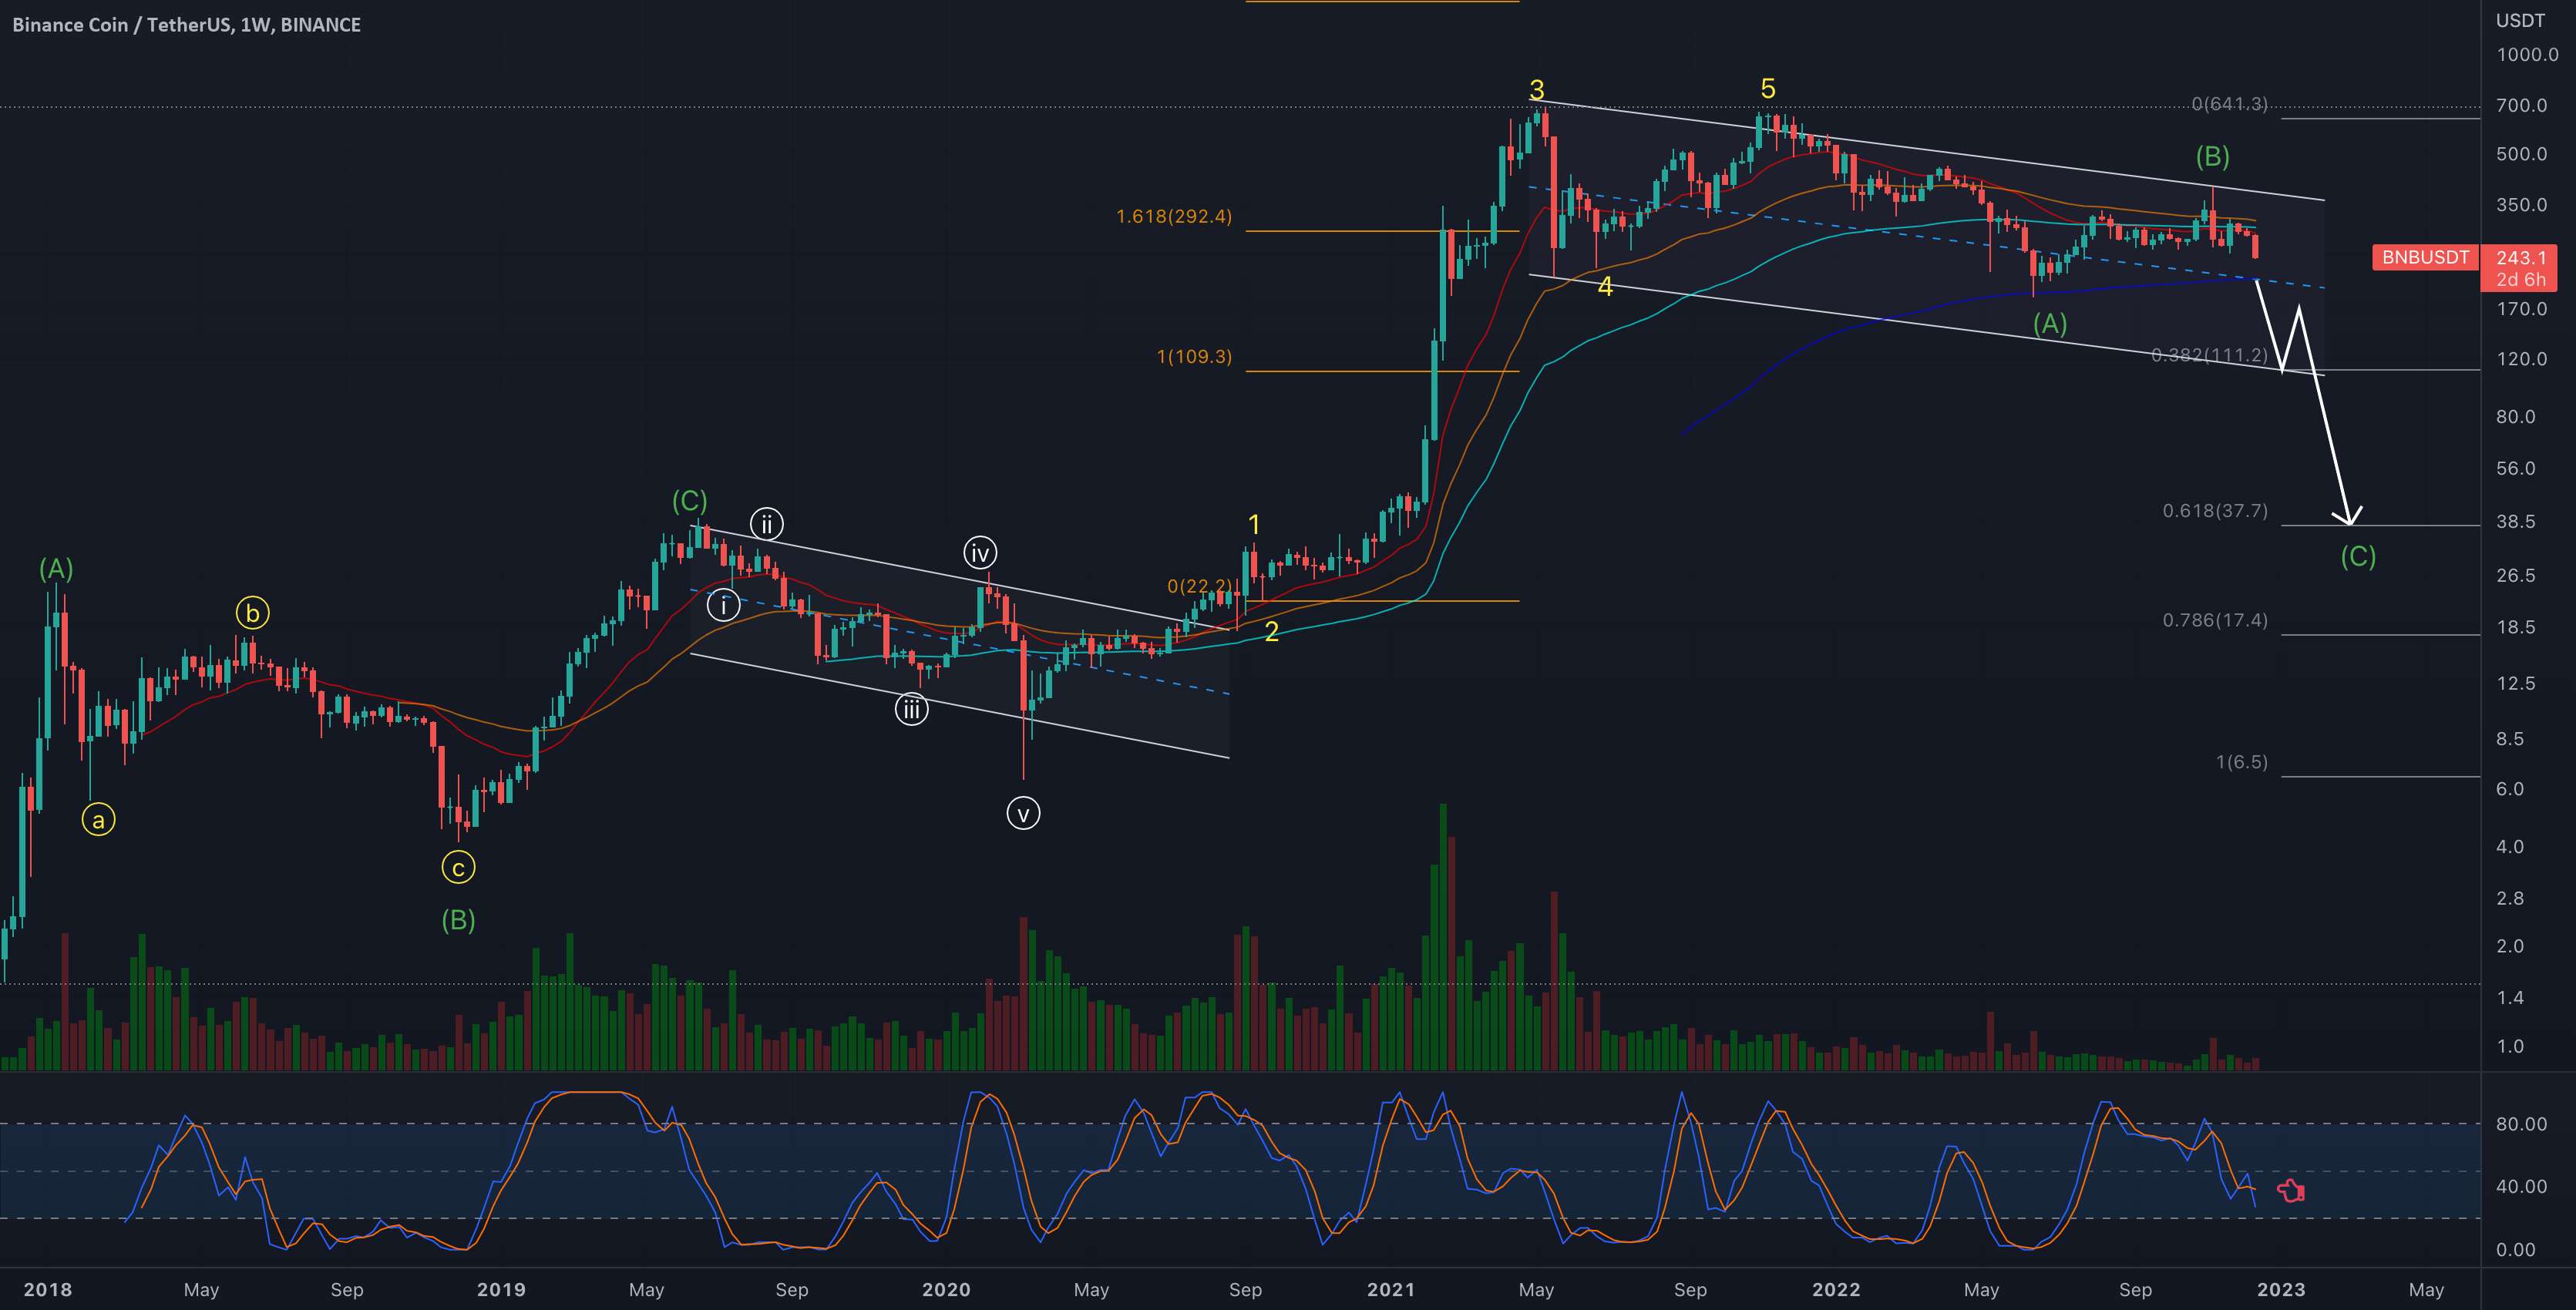Select the green (C) label at the mid-2019 peak
The image size is (2576, 1310).
[689, 500]
